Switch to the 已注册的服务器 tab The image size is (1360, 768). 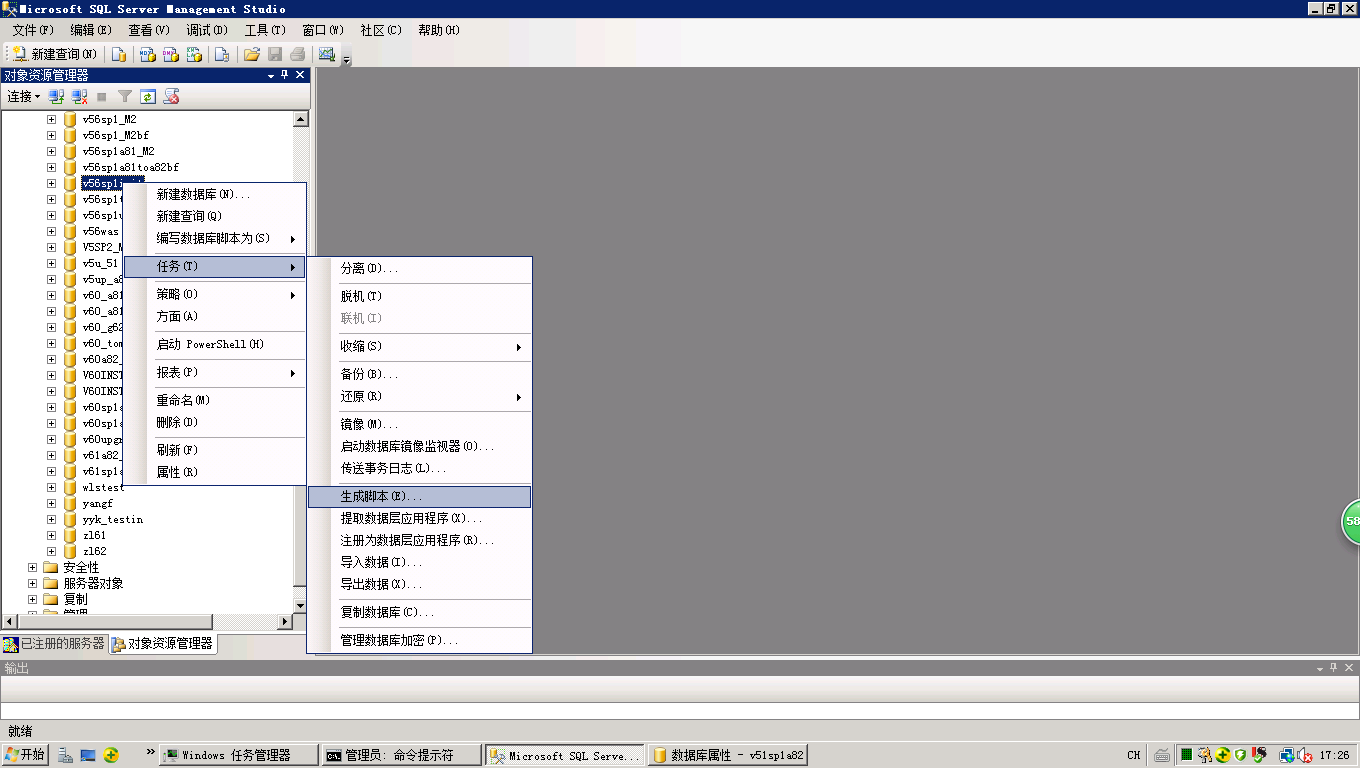coord(55,644)
